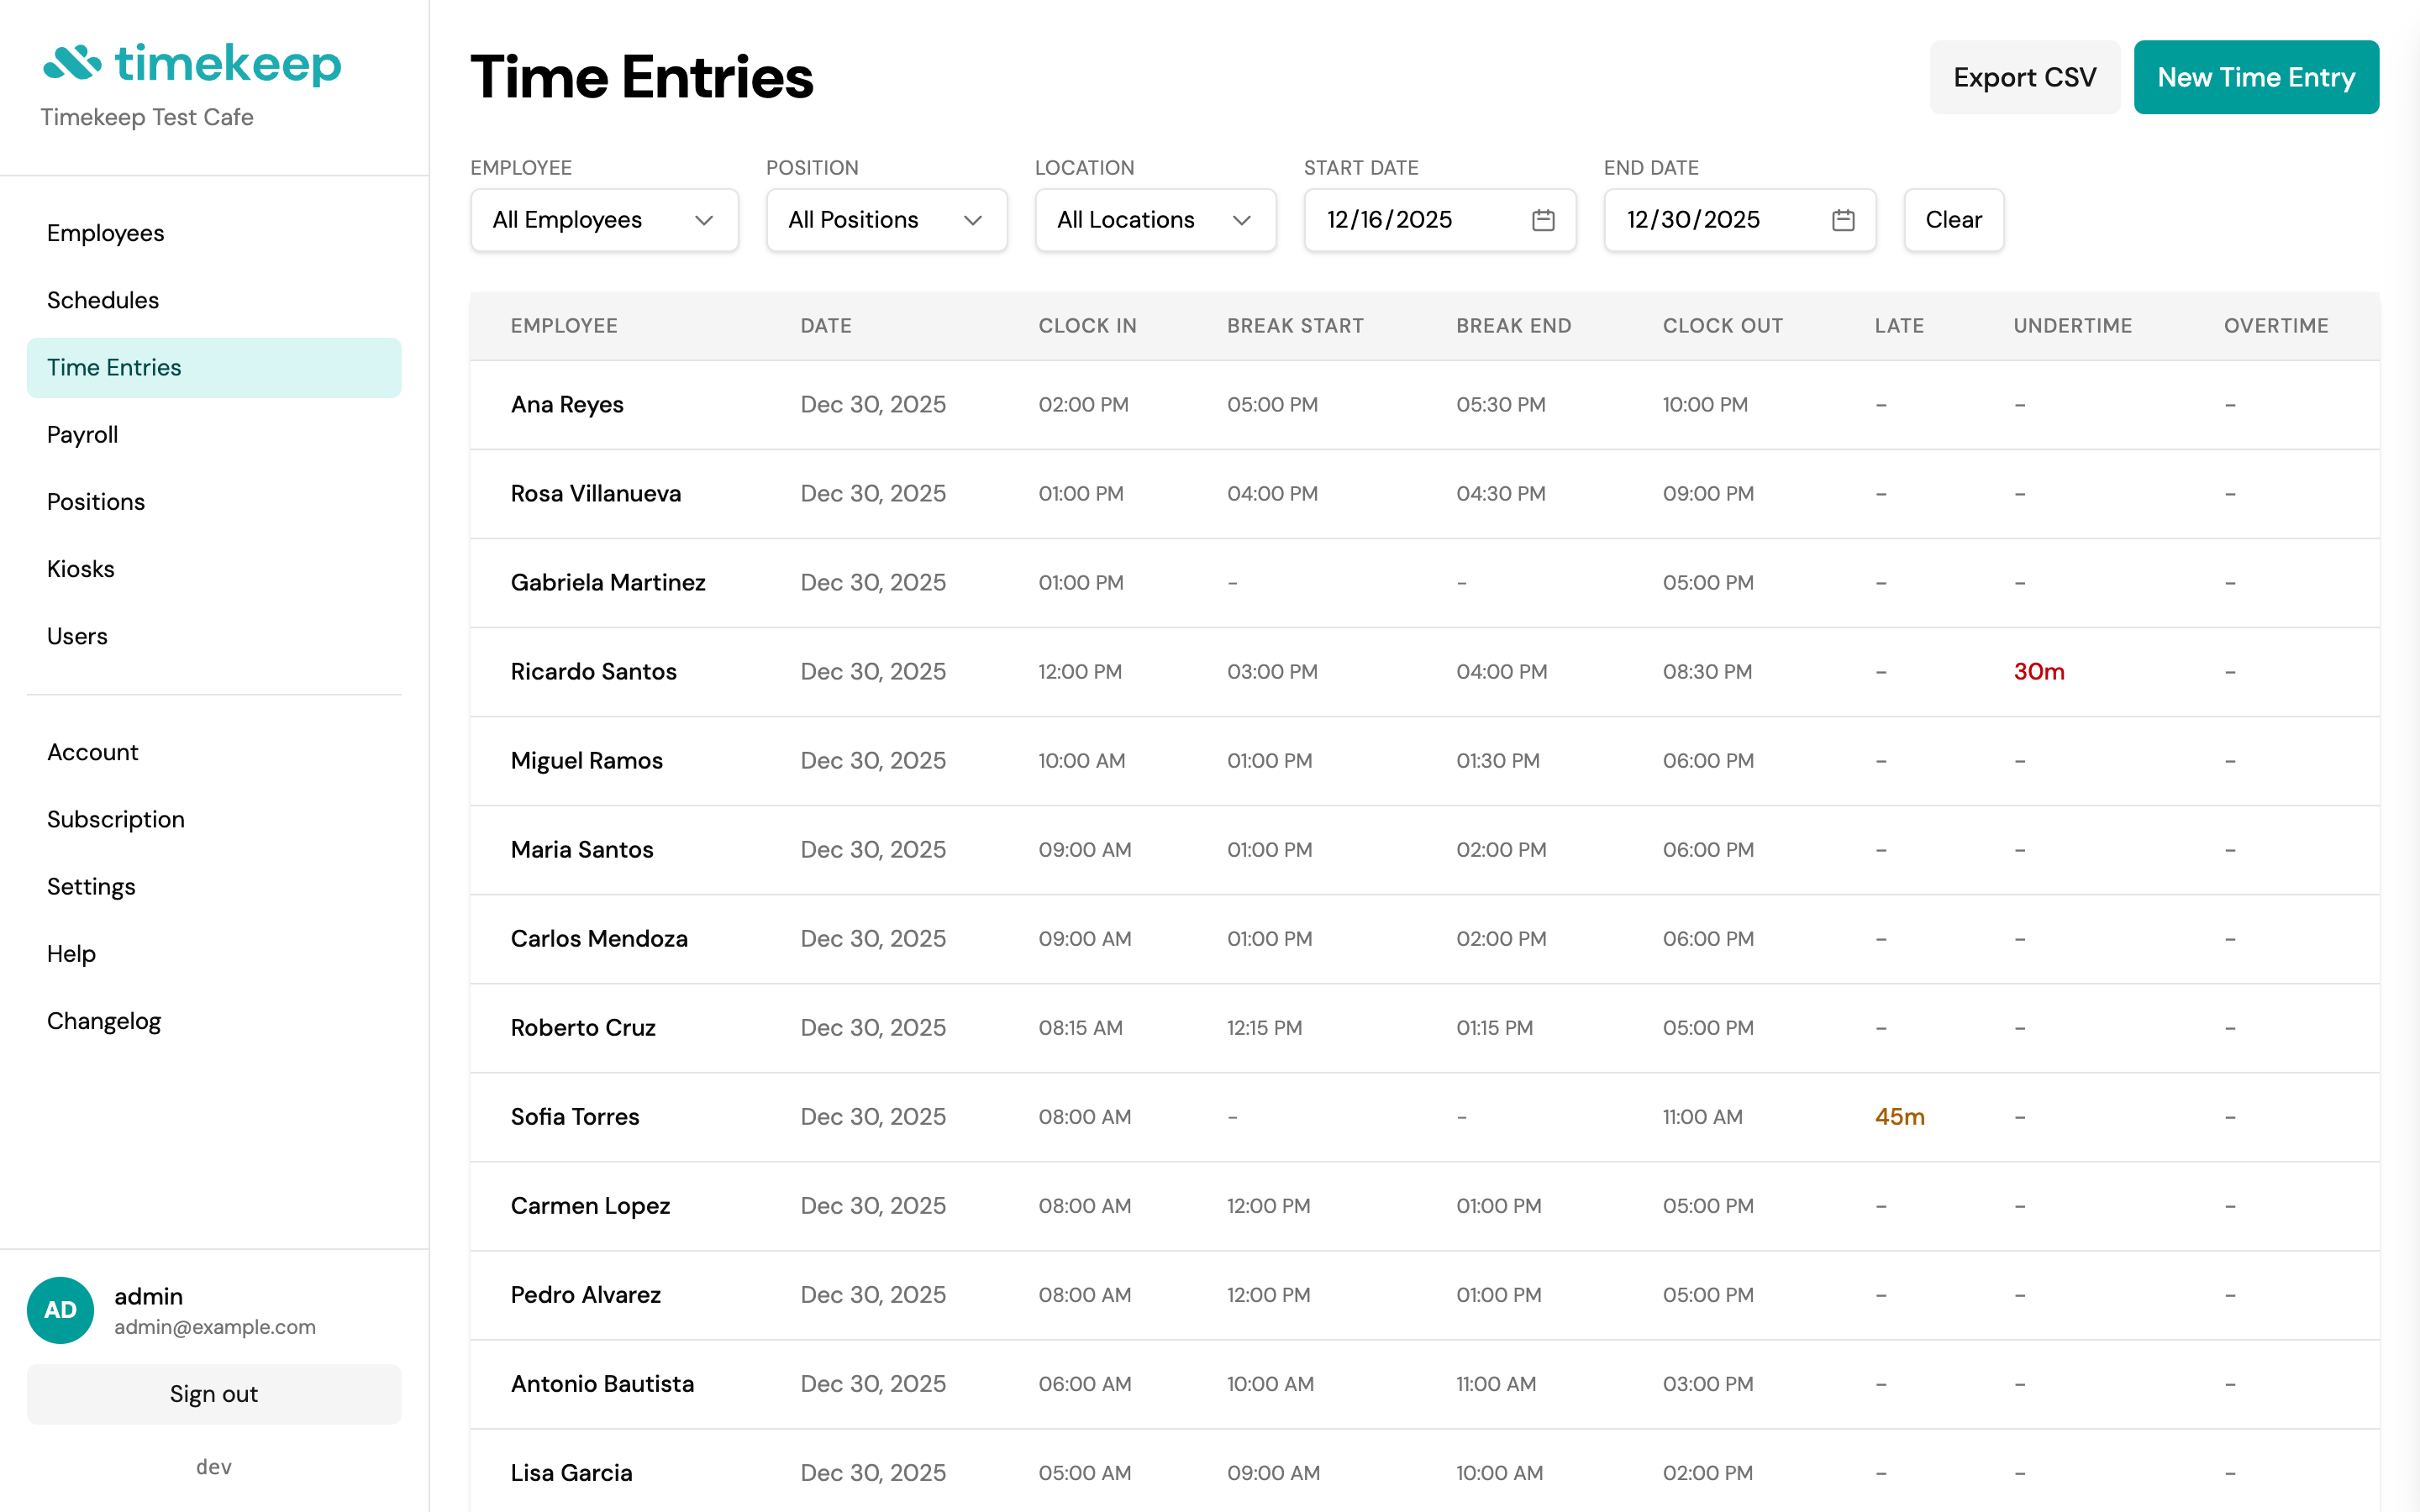
Task: Open the All Employees dropdown
Action: pyautogui.click(x=603, y=220)
